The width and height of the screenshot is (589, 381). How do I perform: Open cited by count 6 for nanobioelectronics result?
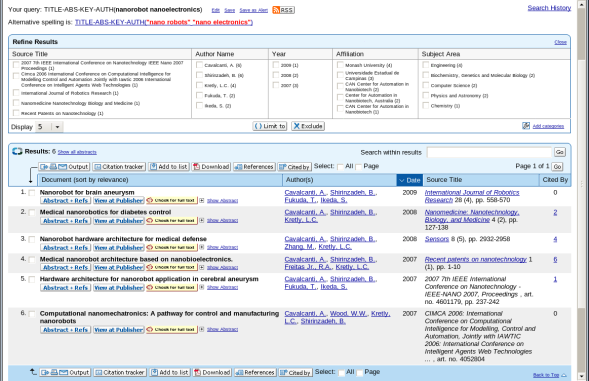[x=555, y=259]
